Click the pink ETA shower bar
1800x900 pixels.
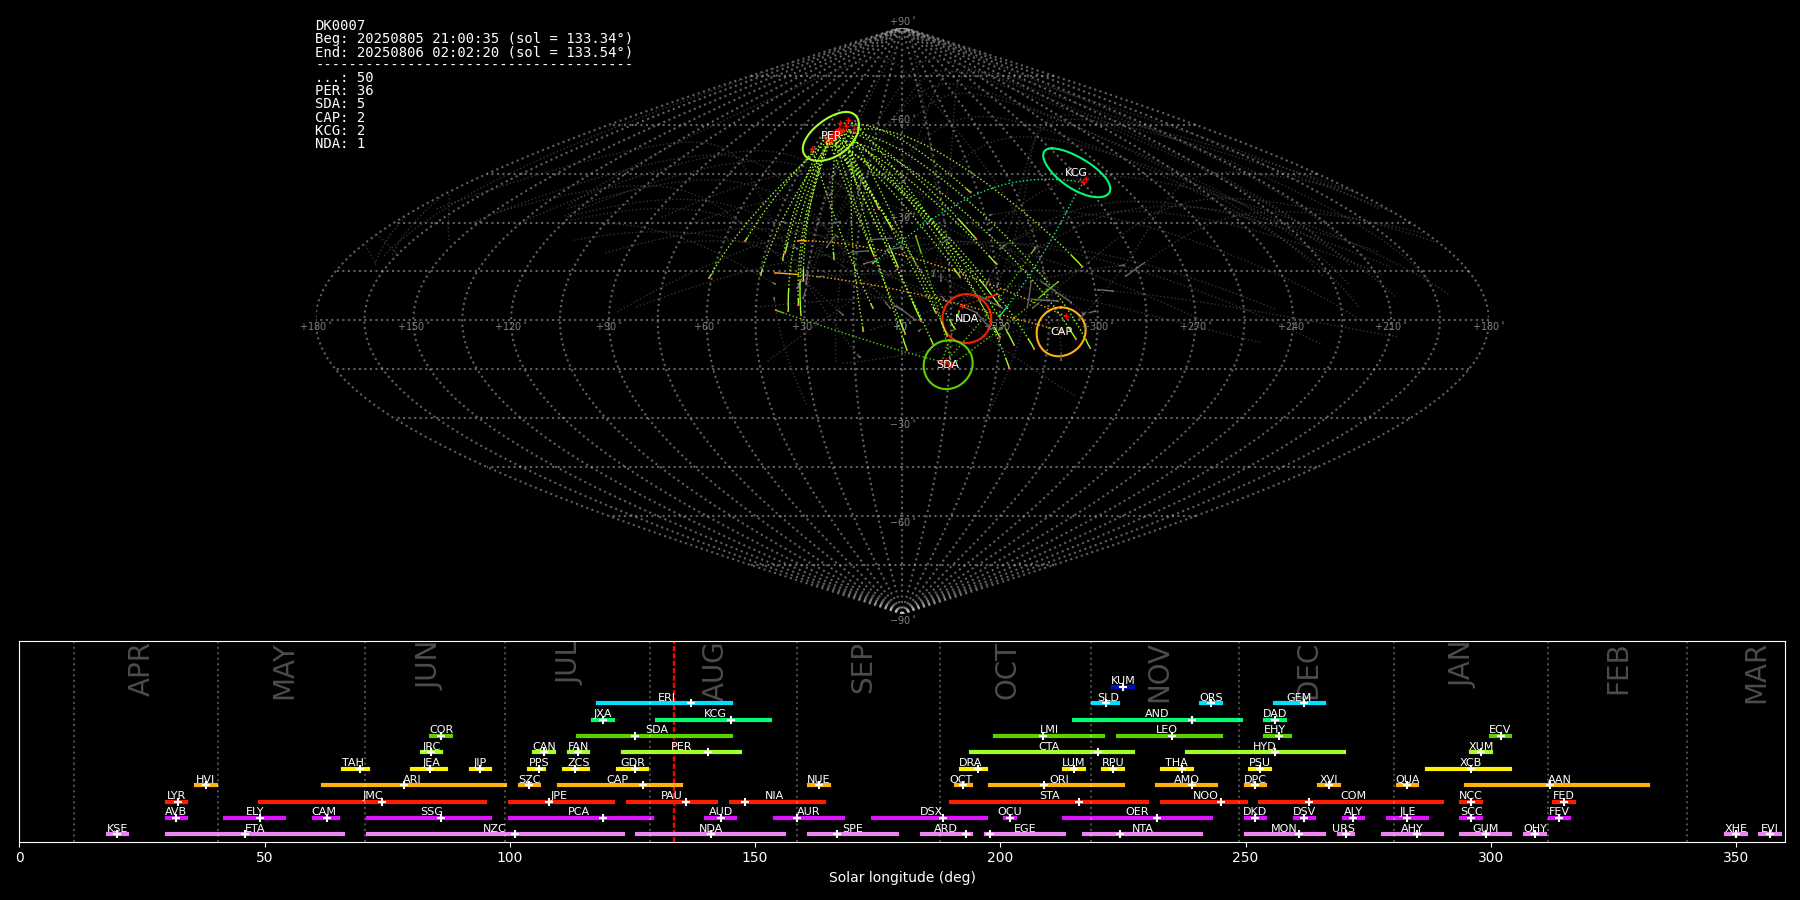coord(255,834)
